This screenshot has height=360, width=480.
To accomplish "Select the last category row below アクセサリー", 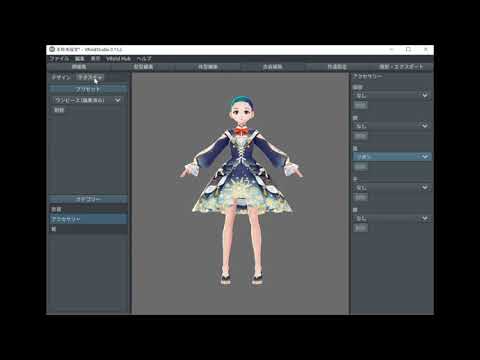I will click(88, 229).
